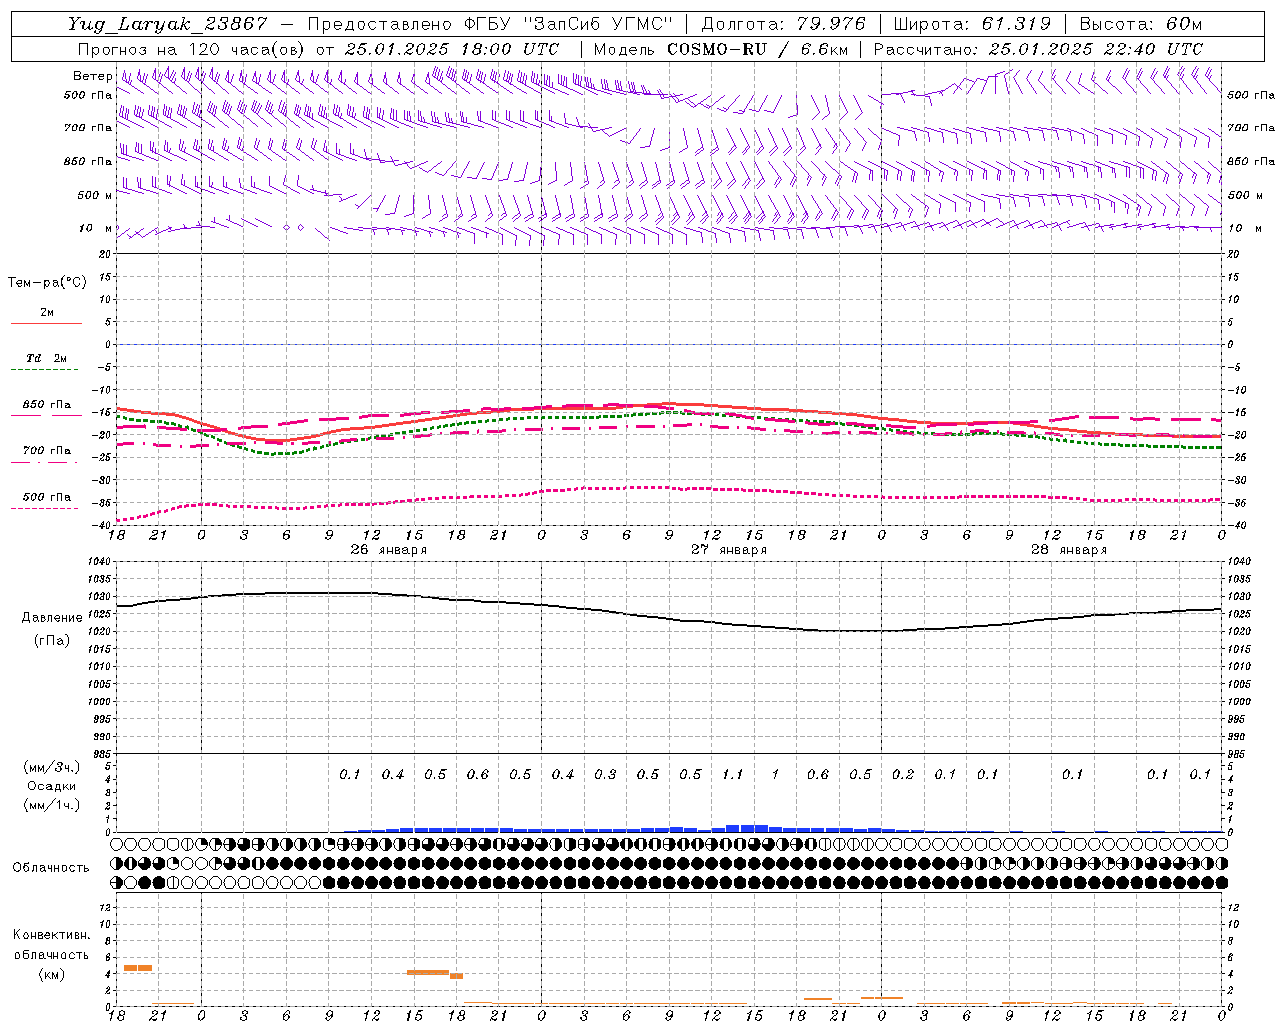Click the long orange convective bar at 4 km
The height and width of the screenshot is (1024, 1280).
(x=428, y=972)
